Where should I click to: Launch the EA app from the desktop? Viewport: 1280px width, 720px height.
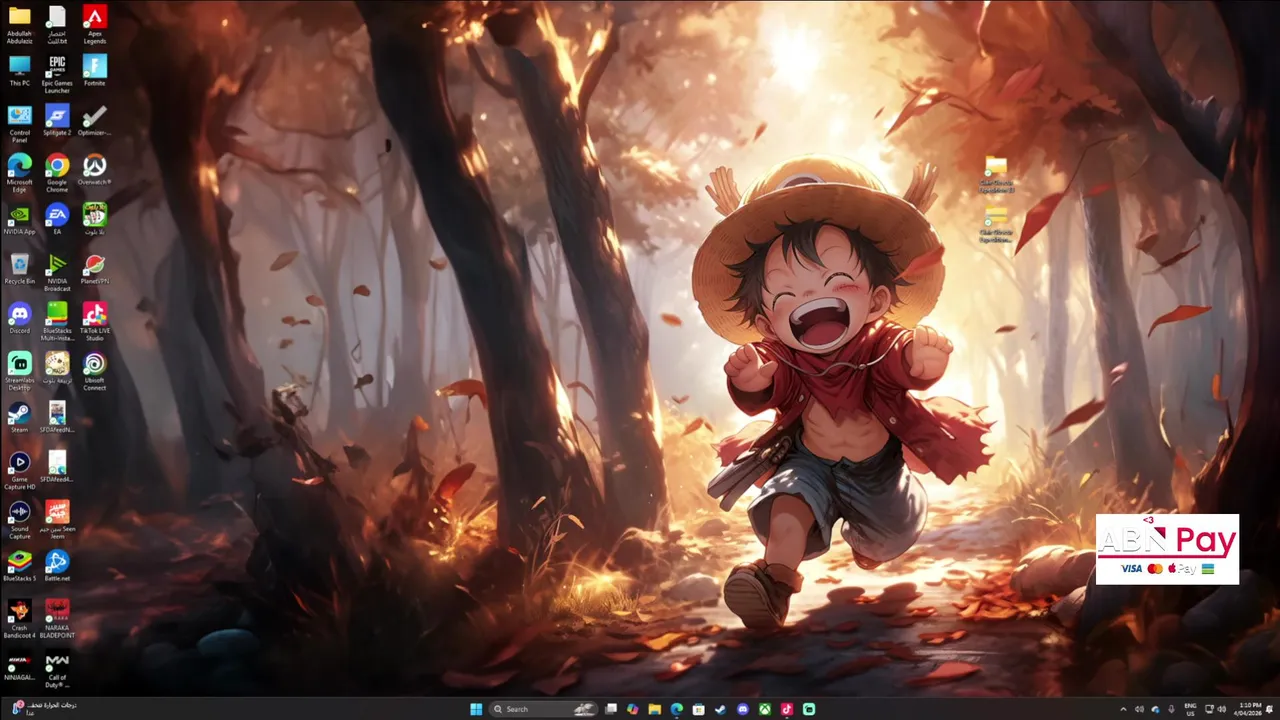coord(57,219)
